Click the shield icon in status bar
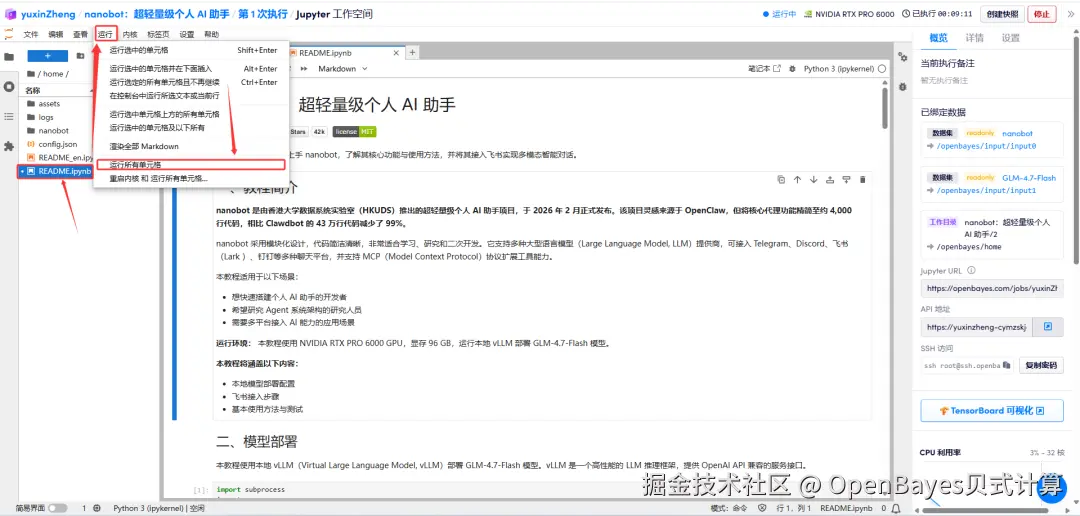The height and width of the screenshot is (516, 1080). pos(762,508)
